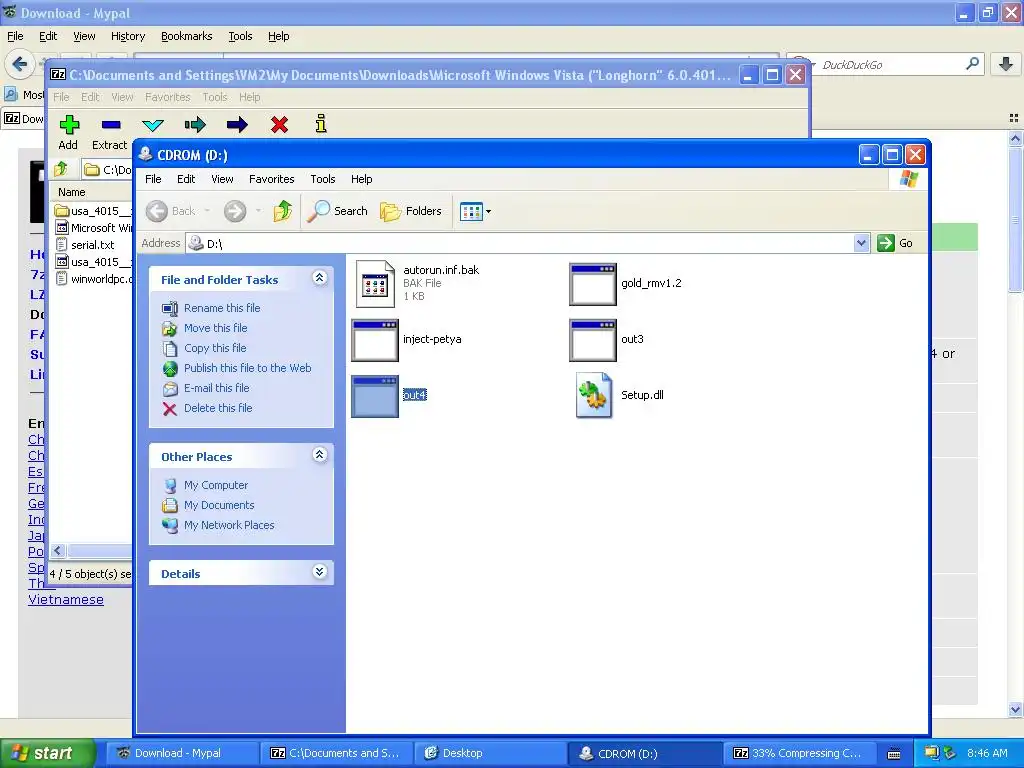
Task: Click the Mypal browser back arrow
Action: tap(20, 64)
